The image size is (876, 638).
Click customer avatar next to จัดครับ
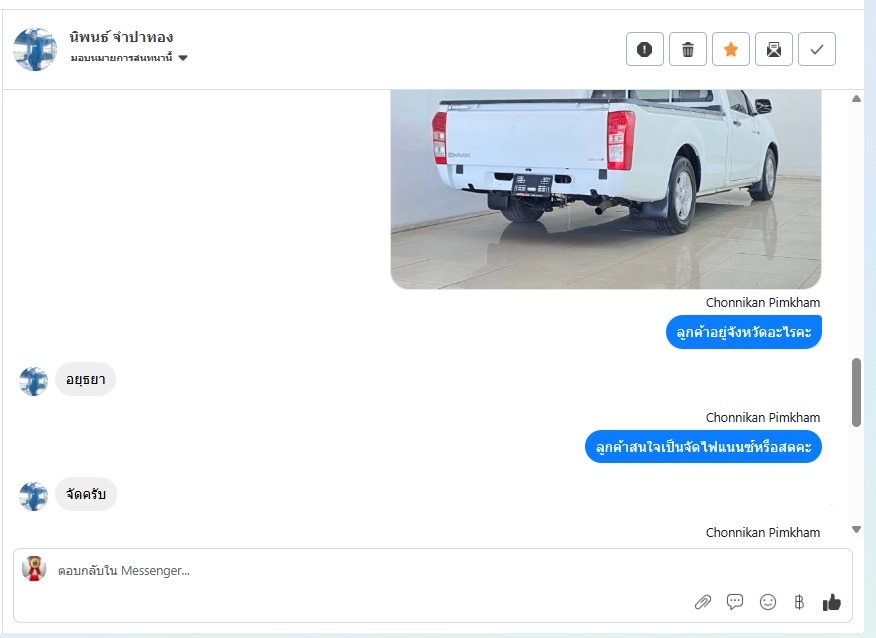tap(34, 496)
